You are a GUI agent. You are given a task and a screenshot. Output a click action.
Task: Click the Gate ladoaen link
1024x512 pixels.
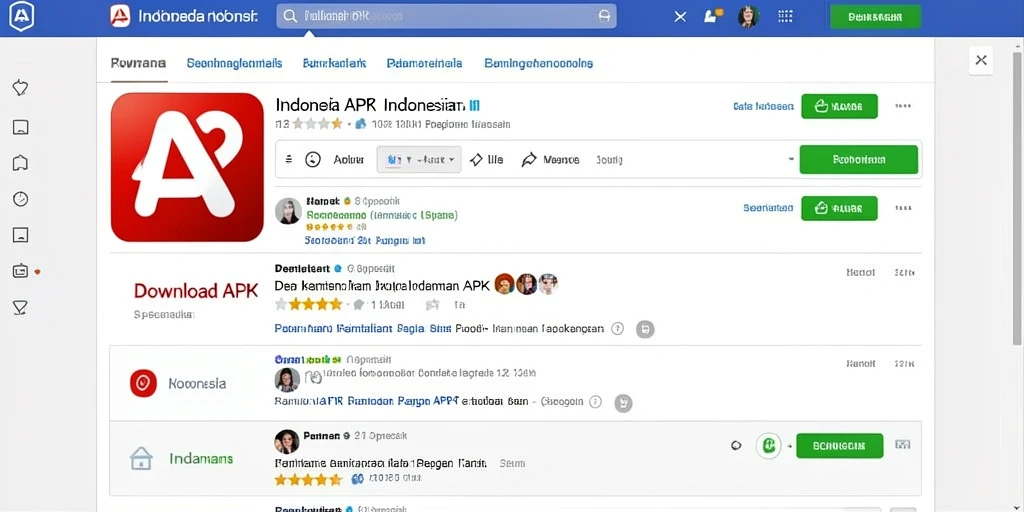tap(763, 106)
